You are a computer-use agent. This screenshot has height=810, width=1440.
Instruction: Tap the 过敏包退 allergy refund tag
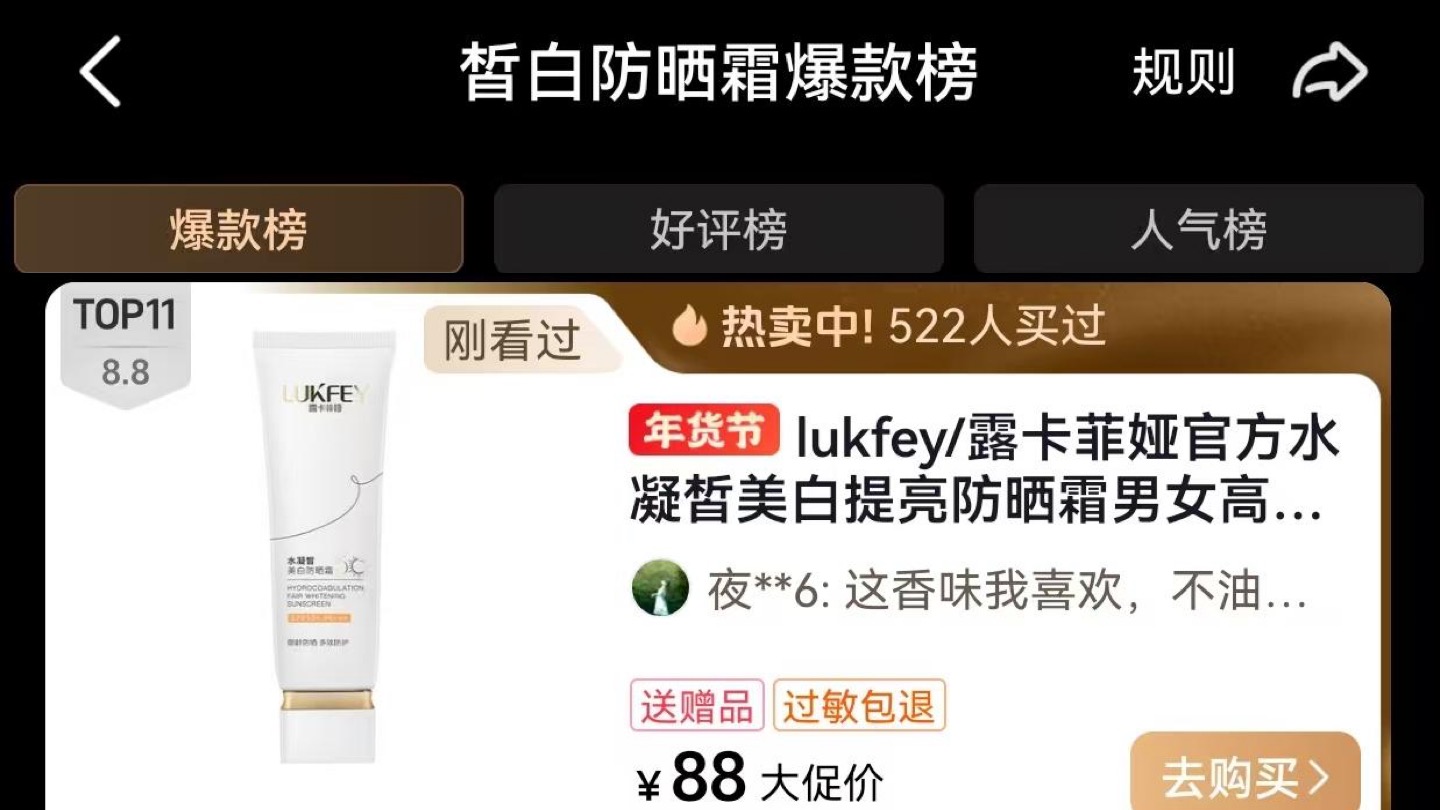pyautogui.click(x=859, y=706)
